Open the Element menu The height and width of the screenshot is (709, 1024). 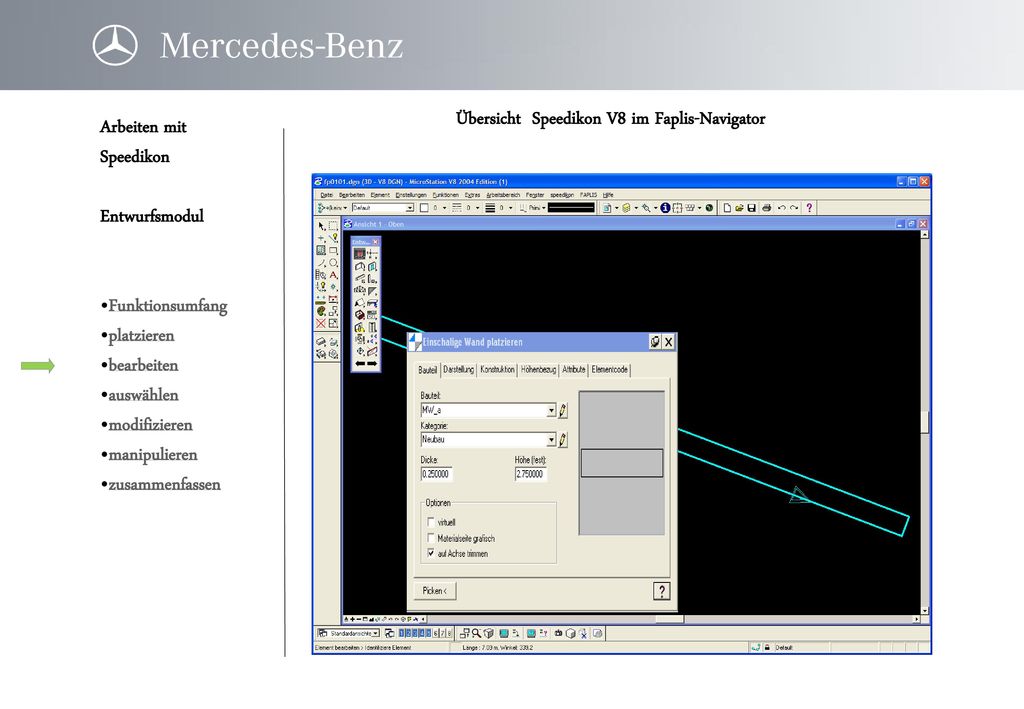379,195
